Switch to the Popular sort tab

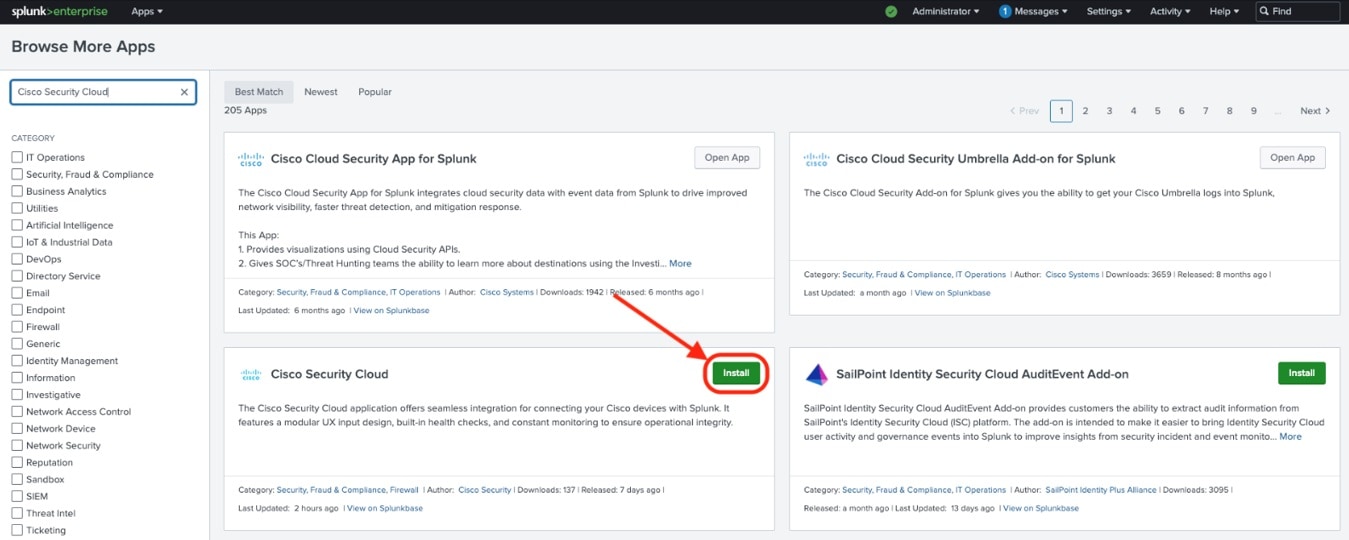(375, 92)
